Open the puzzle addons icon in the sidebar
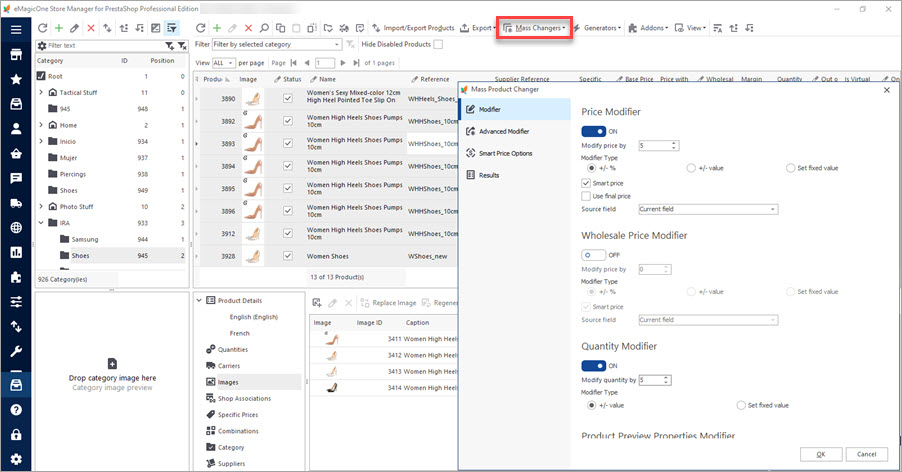Image resolution: width=902 pixels, height=472 pixels. (x=16, y=277)
